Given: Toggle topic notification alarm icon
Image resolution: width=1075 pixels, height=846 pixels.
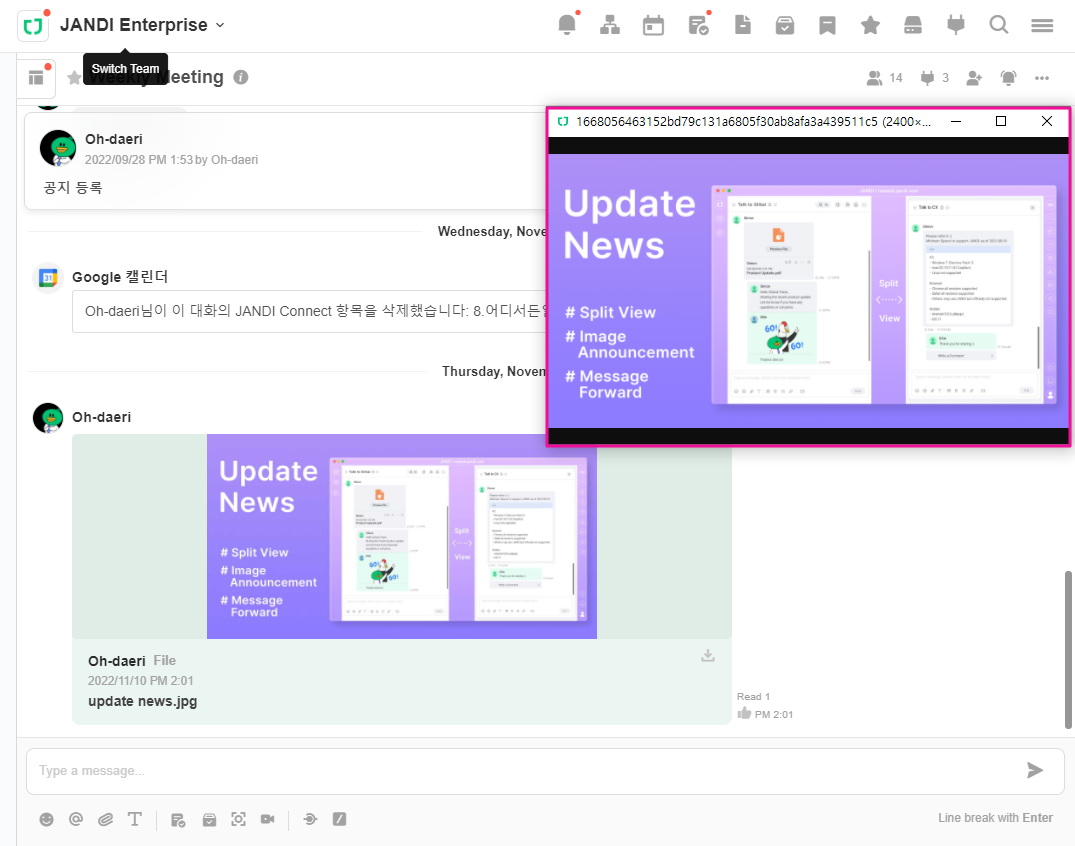Looking at the screenshot, I should coord(1008,78).
